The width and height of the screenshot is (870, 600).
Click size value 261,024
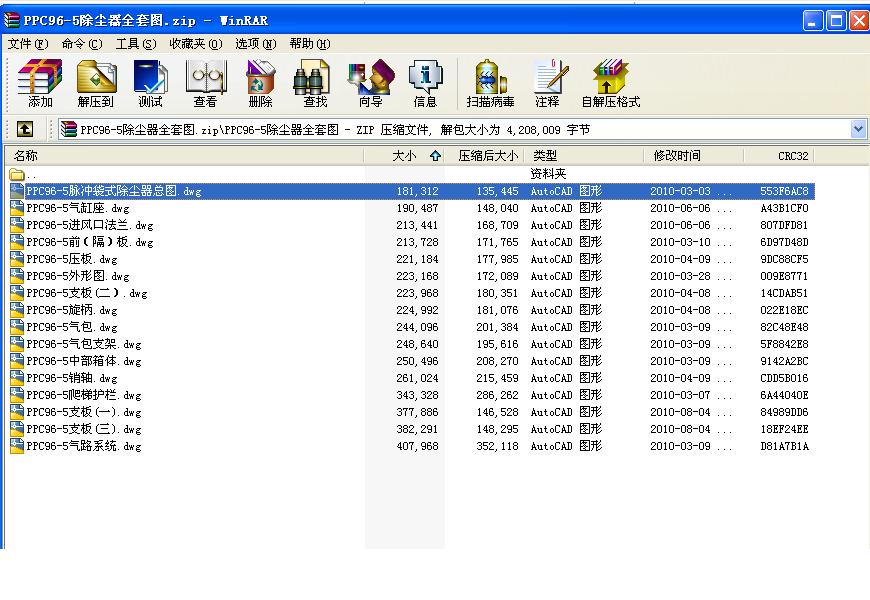pos(417,378)
